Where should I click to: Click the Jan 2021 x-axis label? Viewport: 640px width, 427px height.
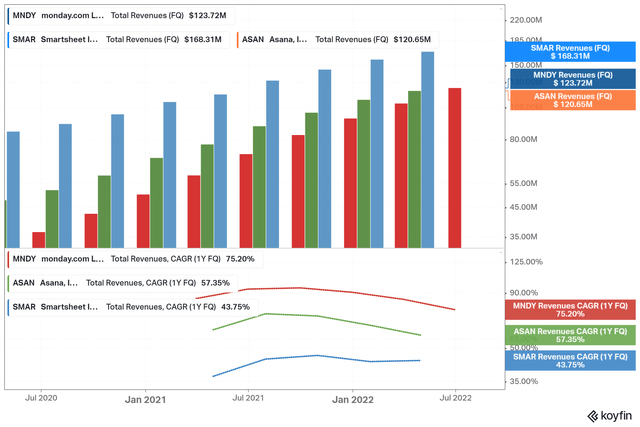[145, 398]
